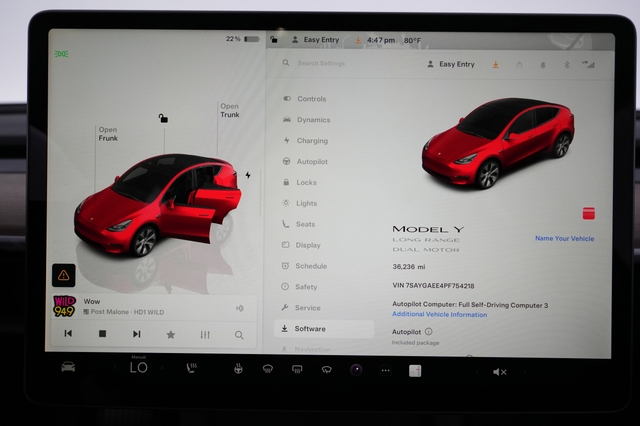The width and height of the screenshot is (640, 426).
Task: Increase volume with right arrow
Action: coord(524,372)
